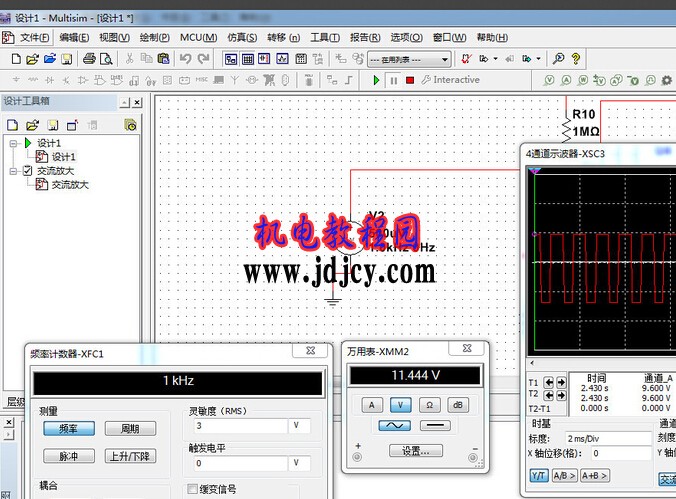
Task: Select A/B display mode on oscilloscope
Action: 564,476
